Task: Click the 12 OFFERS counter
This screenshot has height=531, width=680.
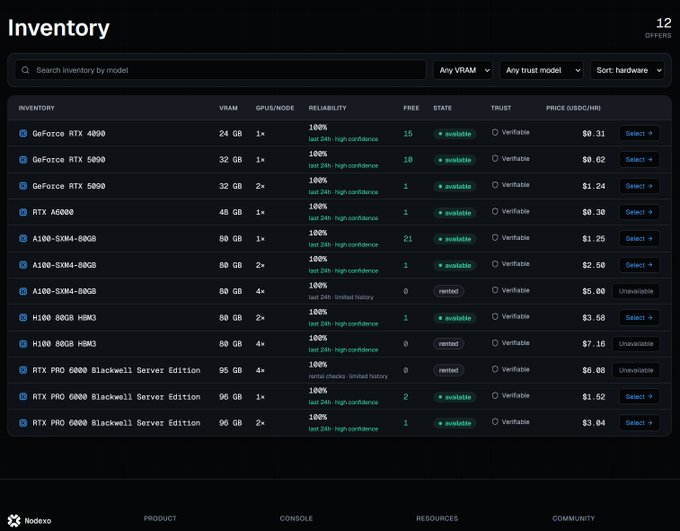Action: pyautogui.click(x=658, y=28)
